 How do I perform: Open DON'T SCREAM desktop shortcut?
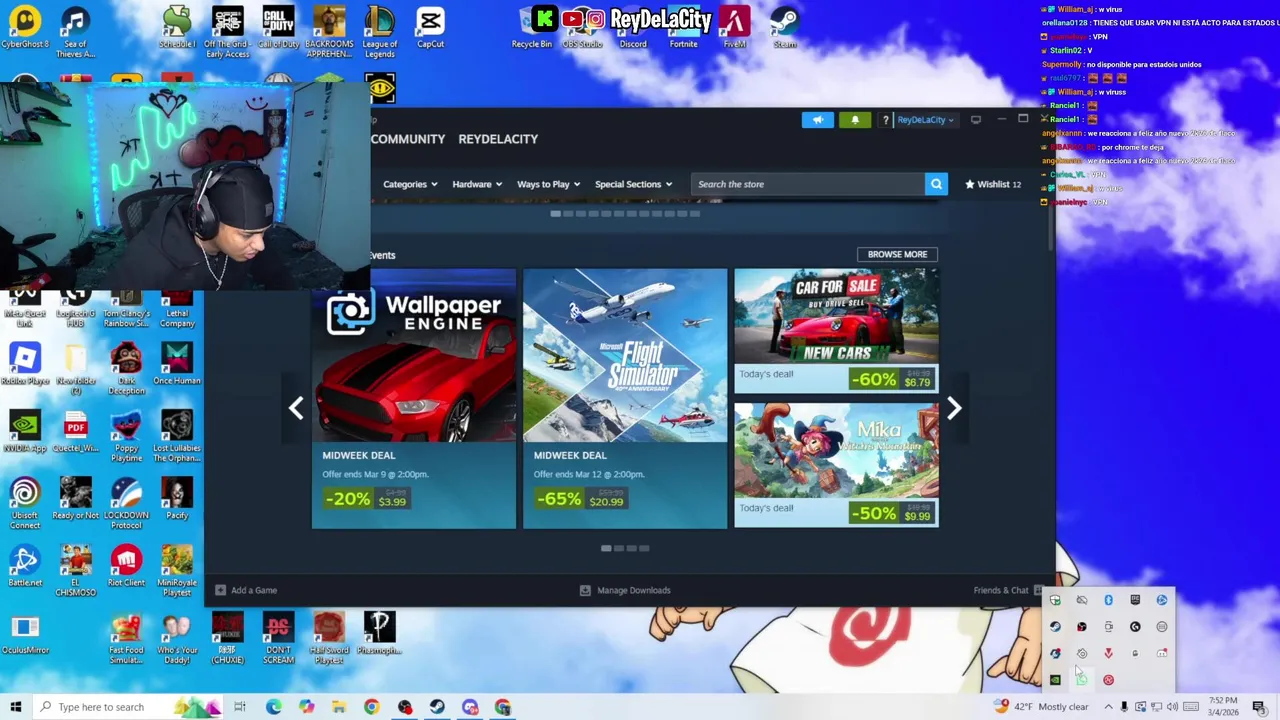[x=278, y=638]
